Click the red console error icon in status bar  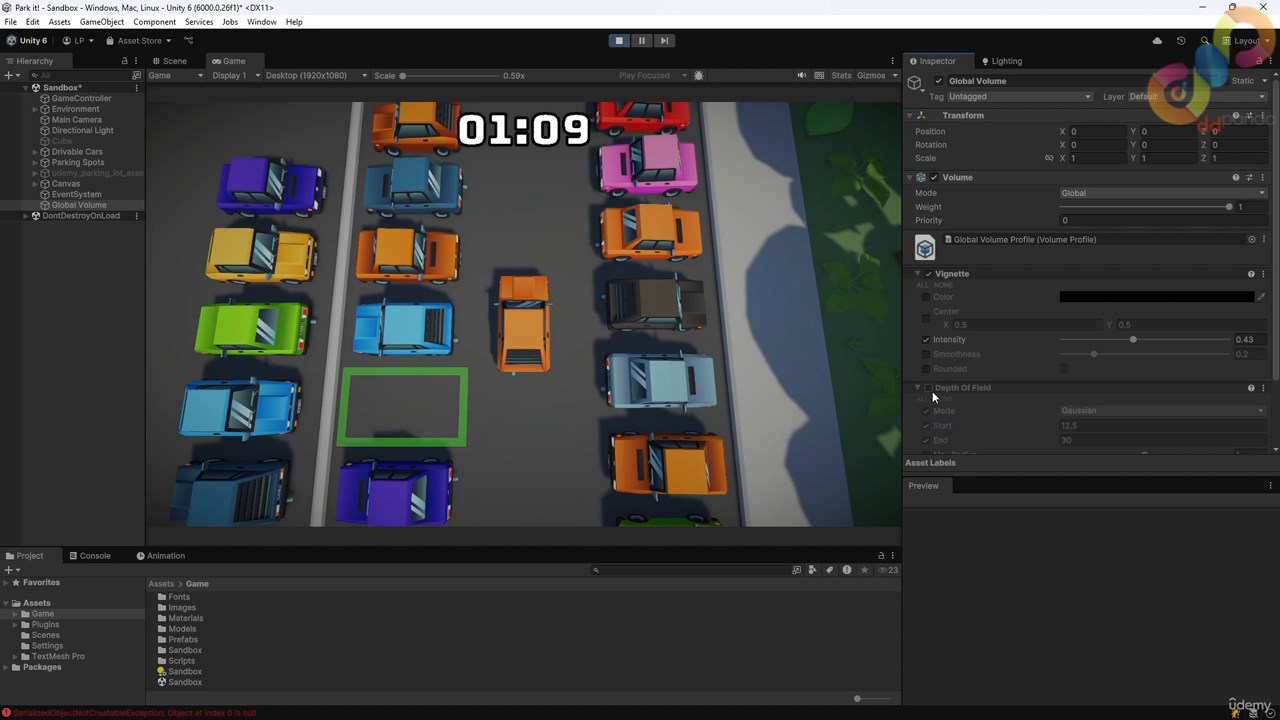point(7,713)
